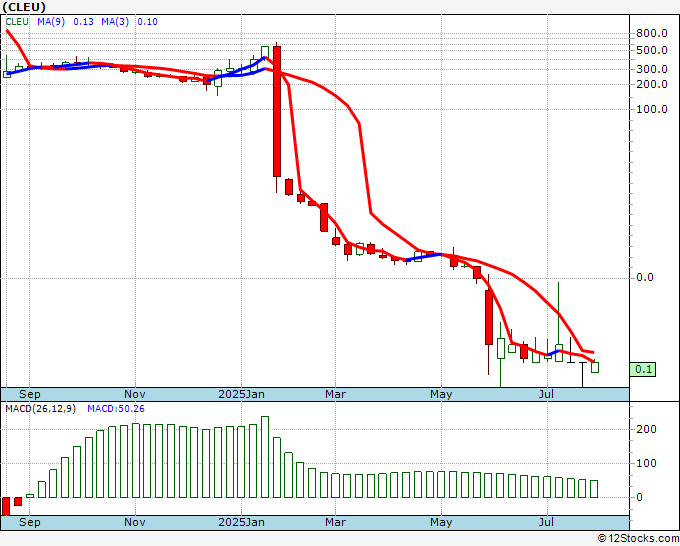Click the 100.0 price axis label
Image resolution: width=680 pixels, height=546 pixels.
[652, 109]
